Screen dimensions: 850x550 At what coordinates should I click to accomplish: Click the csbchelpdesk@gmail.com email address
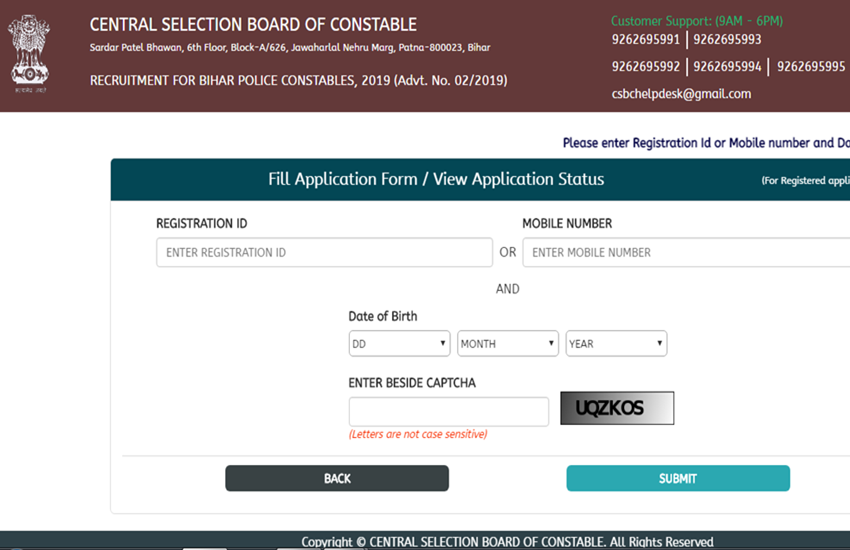[681, 94]
